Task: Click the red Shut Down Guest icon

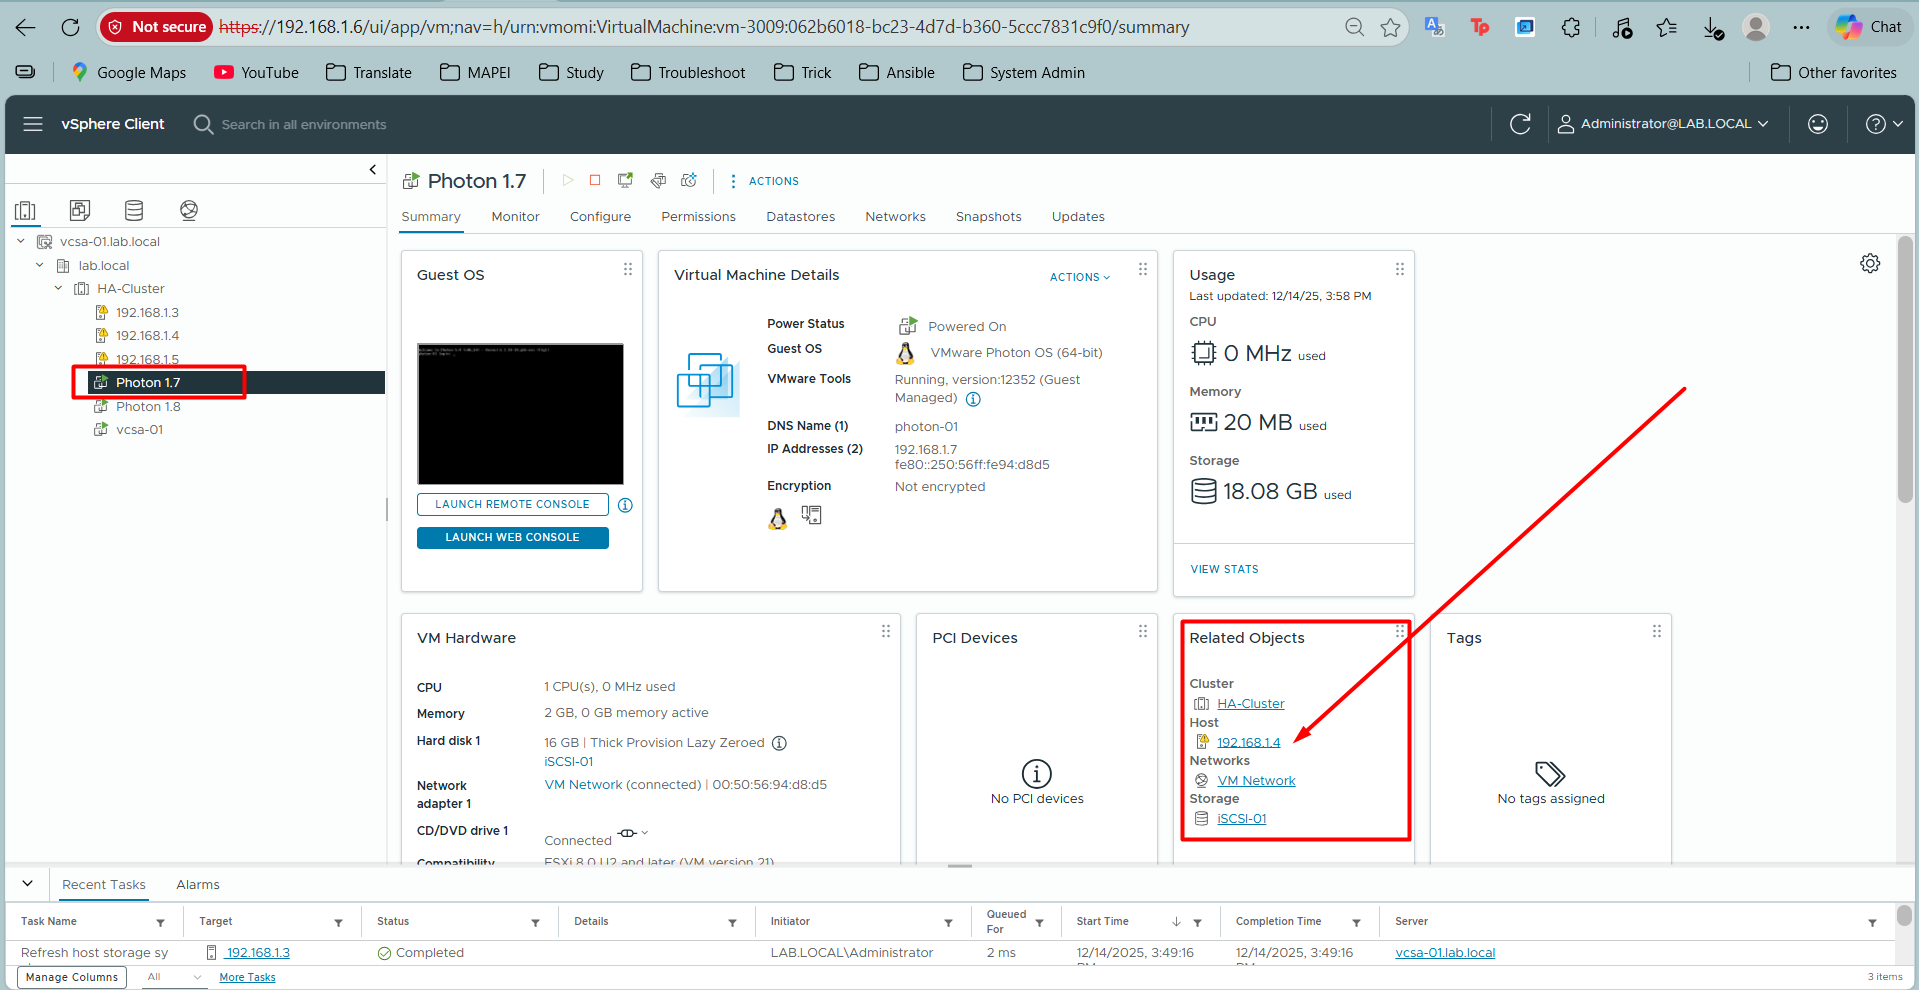Action: 595,180
